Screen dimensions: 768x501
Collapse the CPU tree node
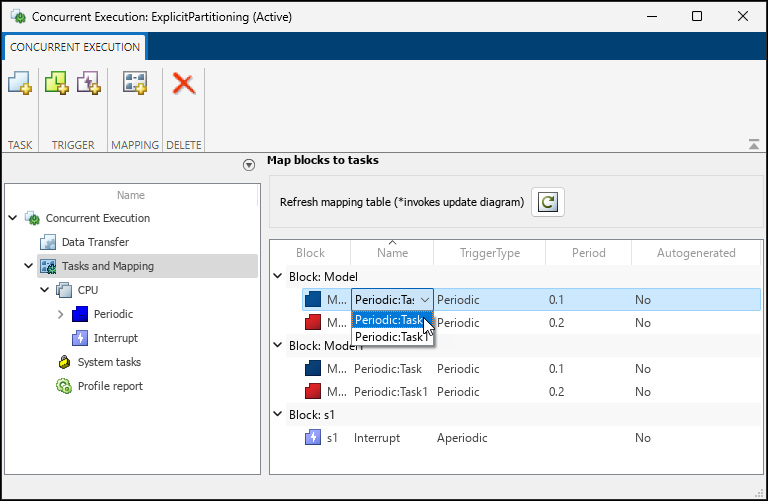(45, 290)
